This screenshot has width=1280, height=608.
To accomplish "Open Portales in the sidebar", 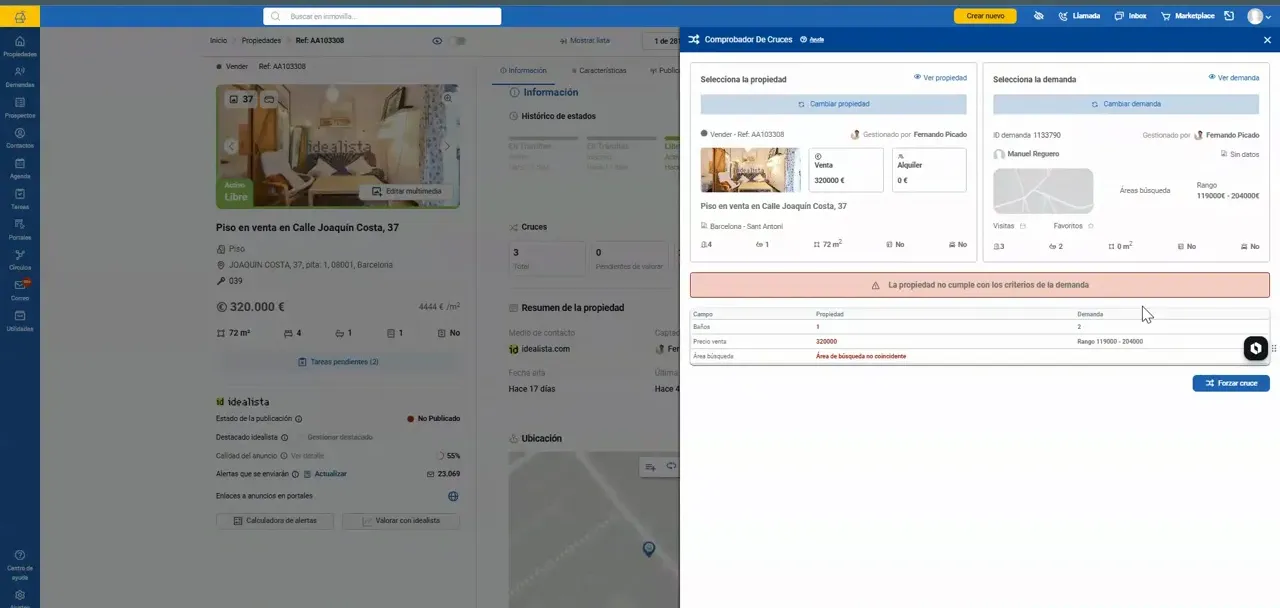I will click(x=20, y=229).
